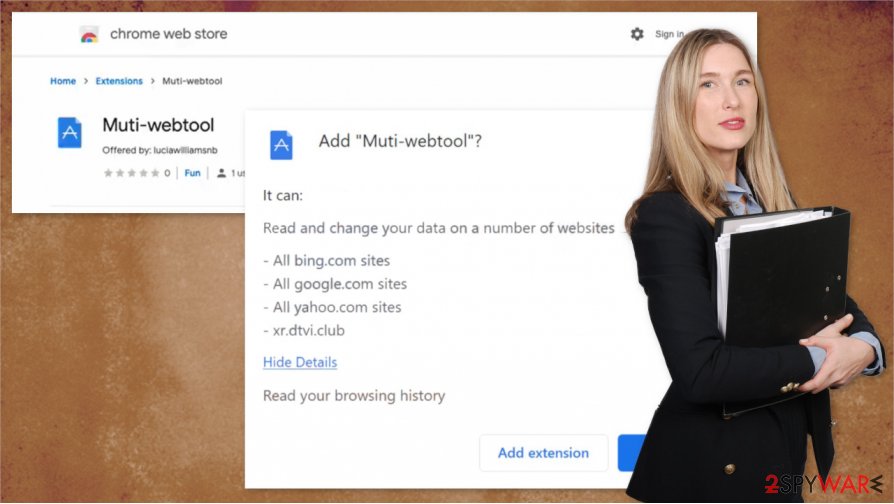Go to Home breadcrumb
The width and height of the screenshot is (894, 504).
63,81
